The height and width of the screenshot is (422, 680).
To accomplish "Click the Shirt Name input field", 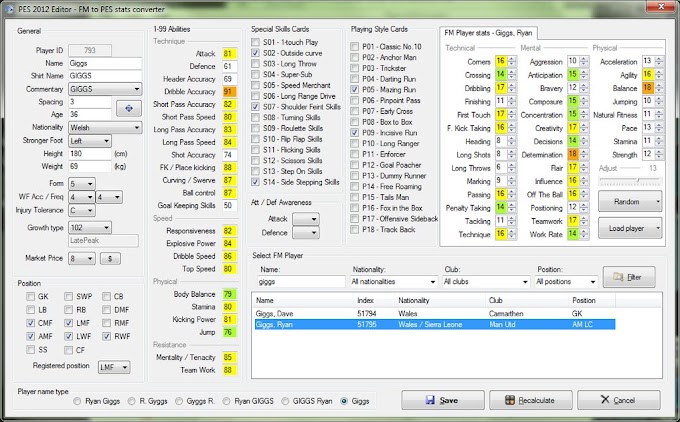I will [x=105, y=76].
